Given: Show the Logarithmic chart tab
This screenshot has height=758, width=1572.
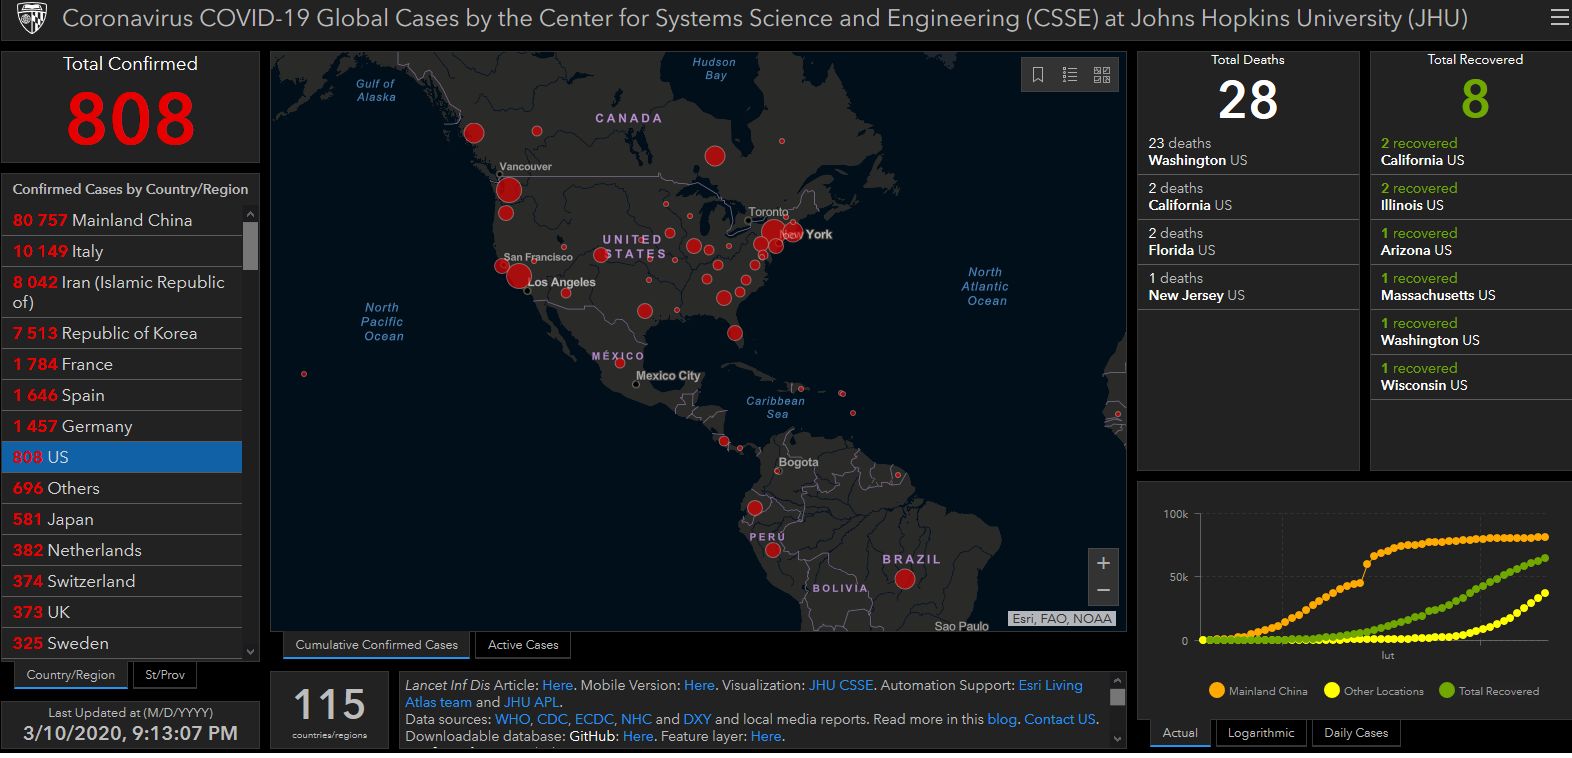Looking at the screenshot, I should pyautogui.click(x=1261, y=733).
